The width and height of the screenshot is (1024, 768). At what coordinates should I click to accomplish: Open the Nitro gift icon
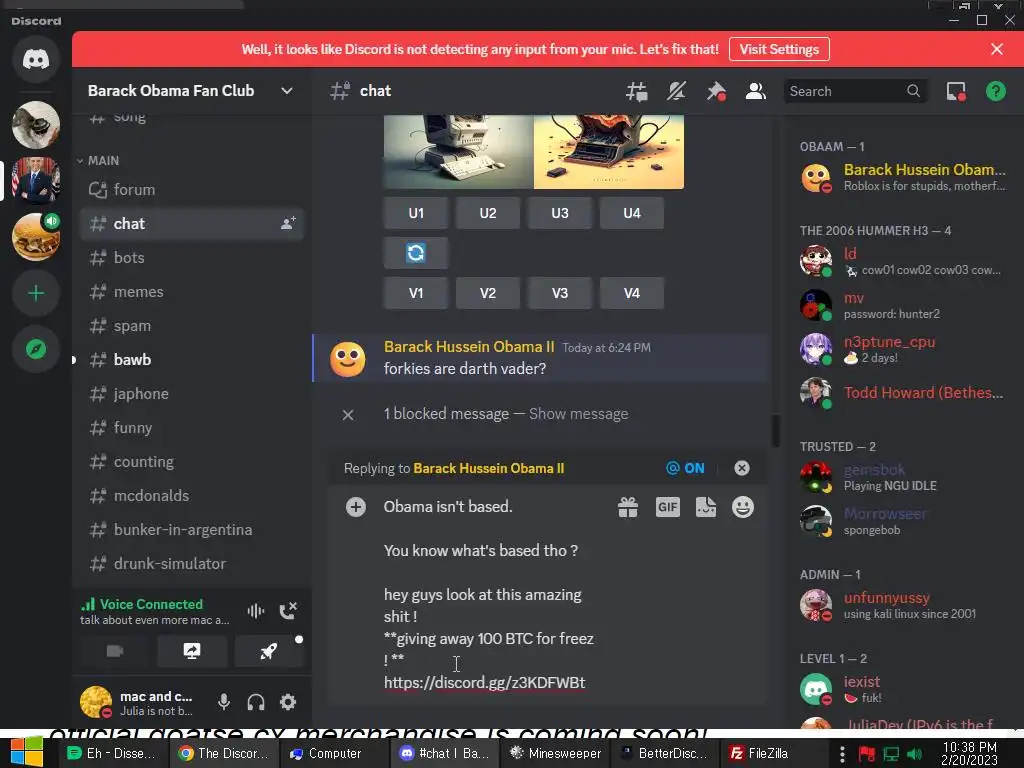(628, 507)
